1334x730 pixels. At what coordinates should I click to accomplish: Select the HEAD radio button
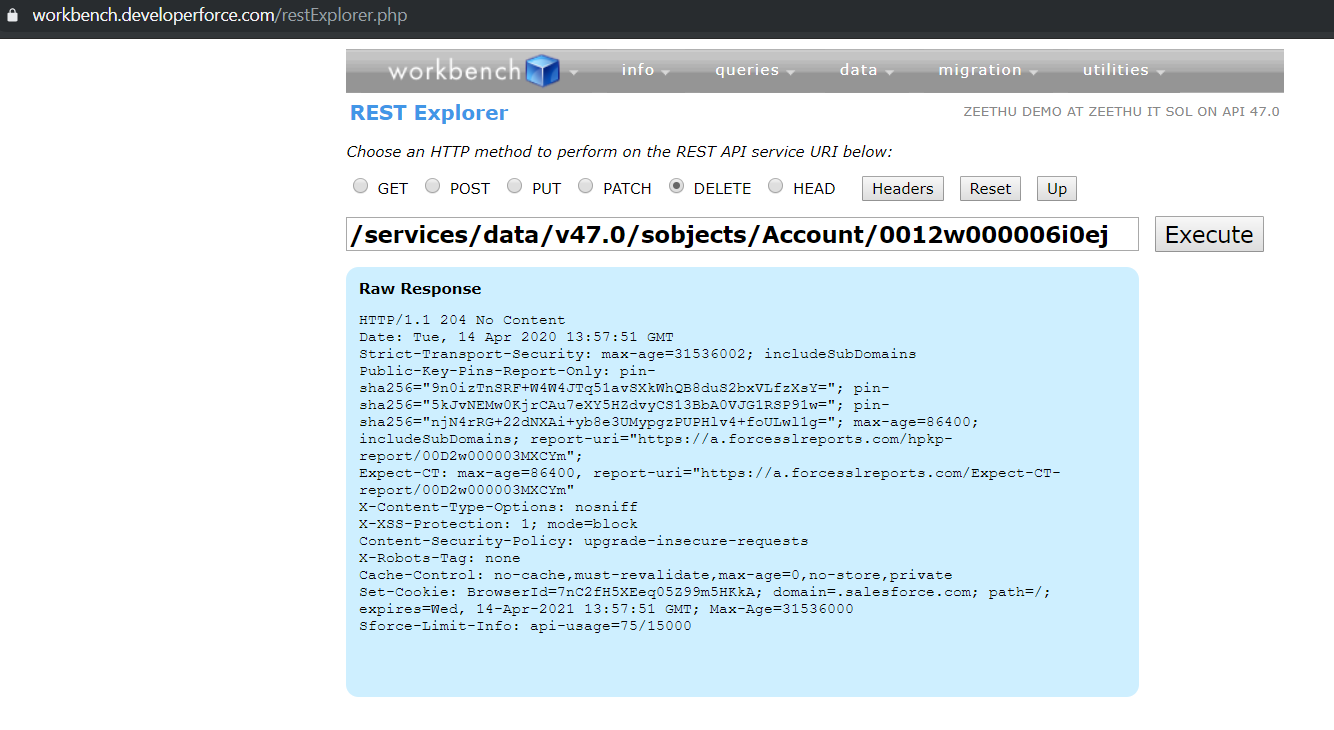(775, 185)
